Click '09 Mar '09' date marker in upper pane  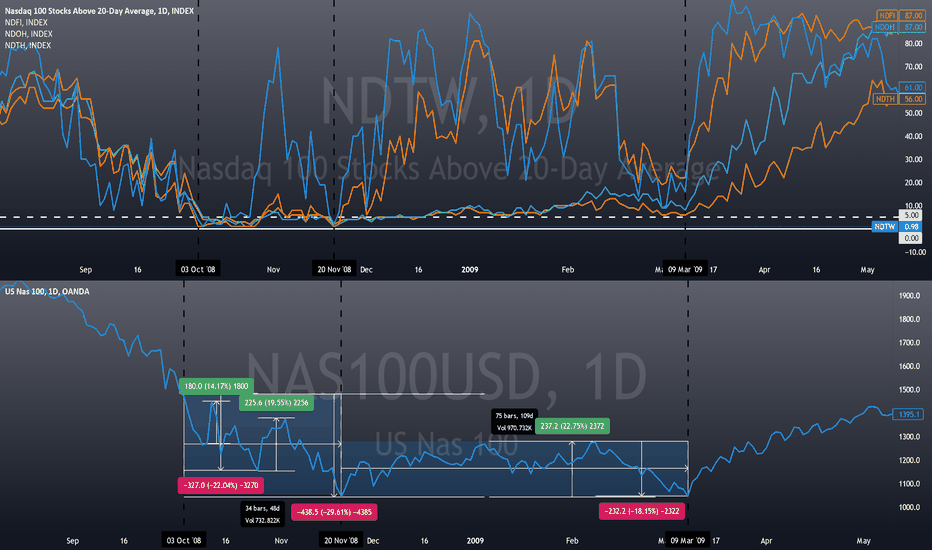(x=685, y=269)
